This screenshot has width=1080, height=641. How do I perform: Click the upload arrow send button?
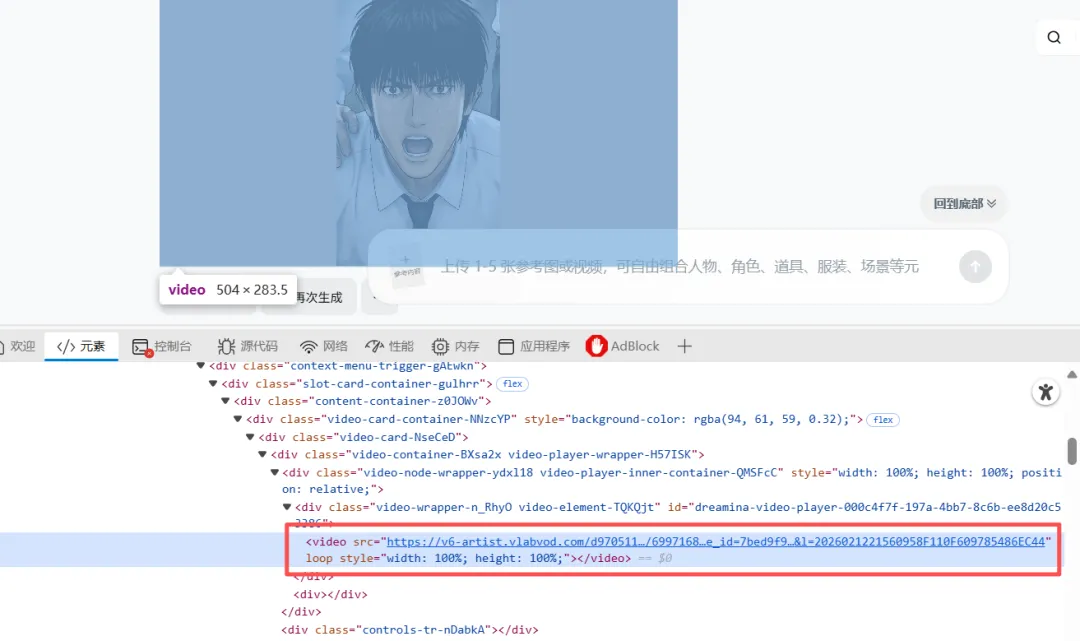pyautogui.click(x=975, y=266)
